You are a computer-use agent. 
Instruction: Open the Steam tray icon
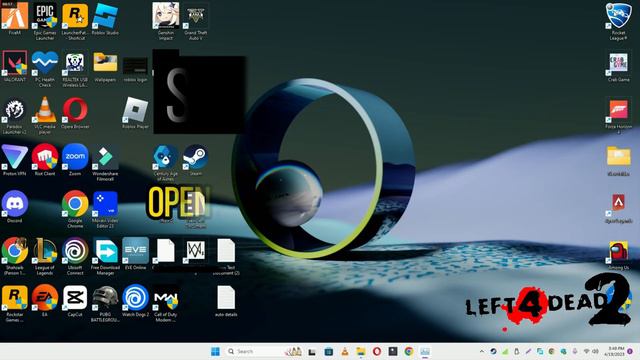click(x=493, y=351)
